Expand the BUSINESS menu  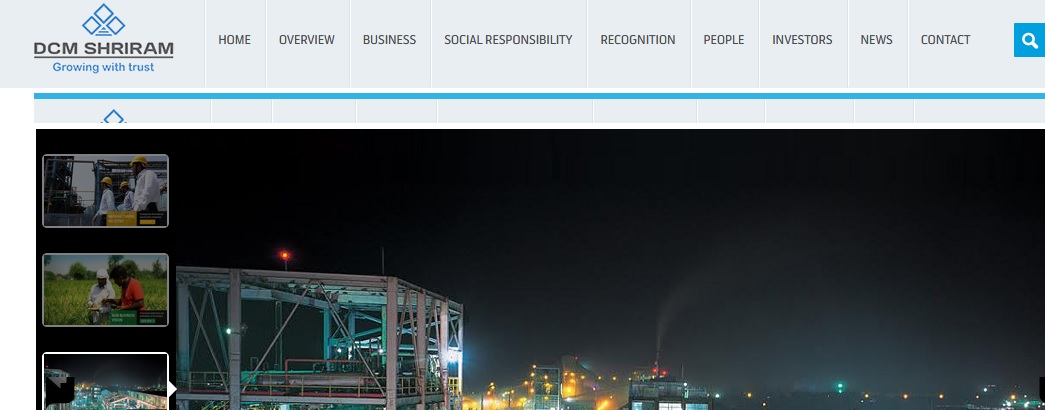(389, 40)
